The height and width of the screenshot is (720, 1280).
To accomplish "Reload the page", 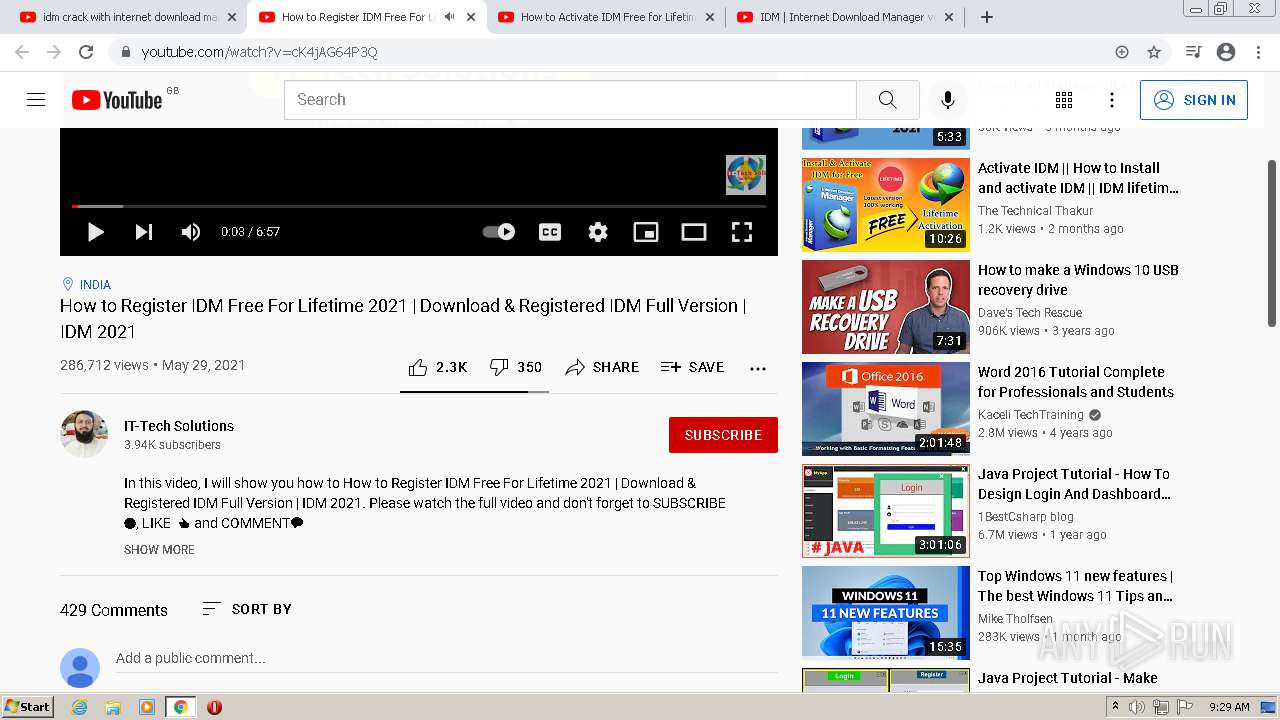I will 86,52.
